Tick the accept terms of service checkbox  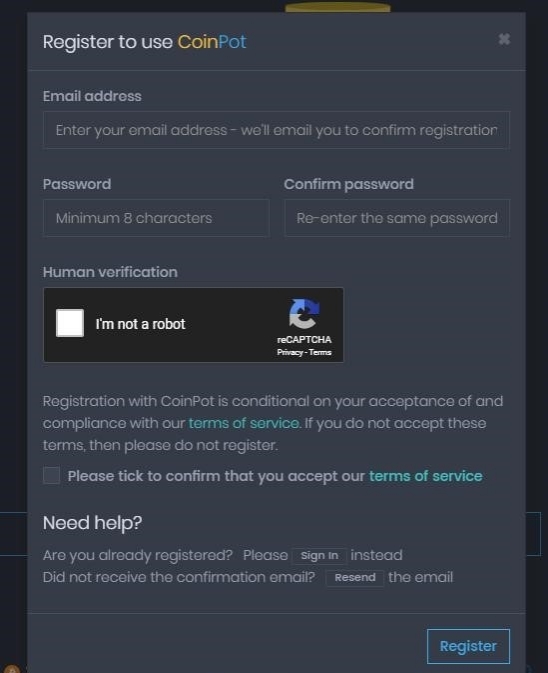51,476
